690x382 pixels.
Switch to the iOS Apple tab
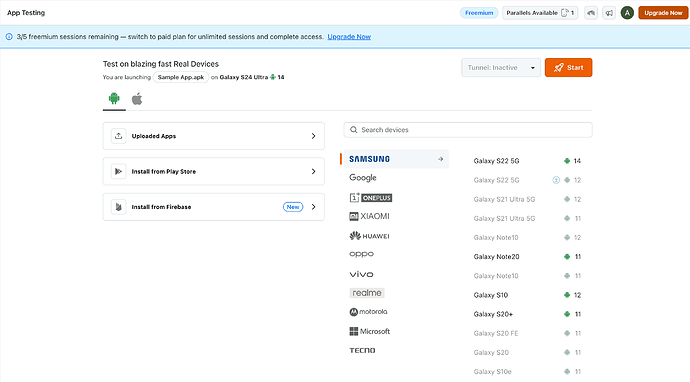[137, 99]
